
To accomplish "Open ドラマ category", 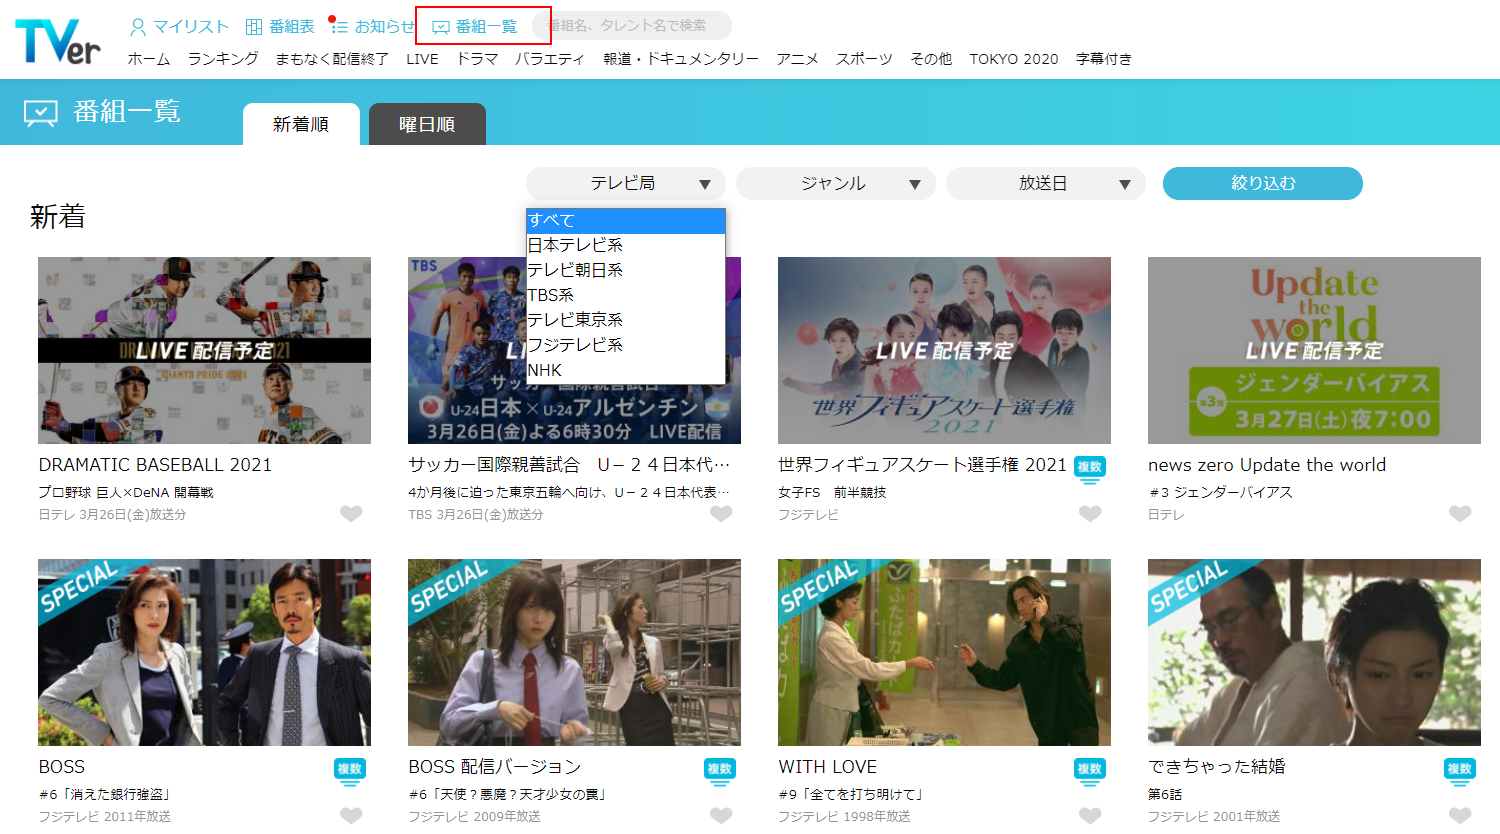I will (477, 59).
